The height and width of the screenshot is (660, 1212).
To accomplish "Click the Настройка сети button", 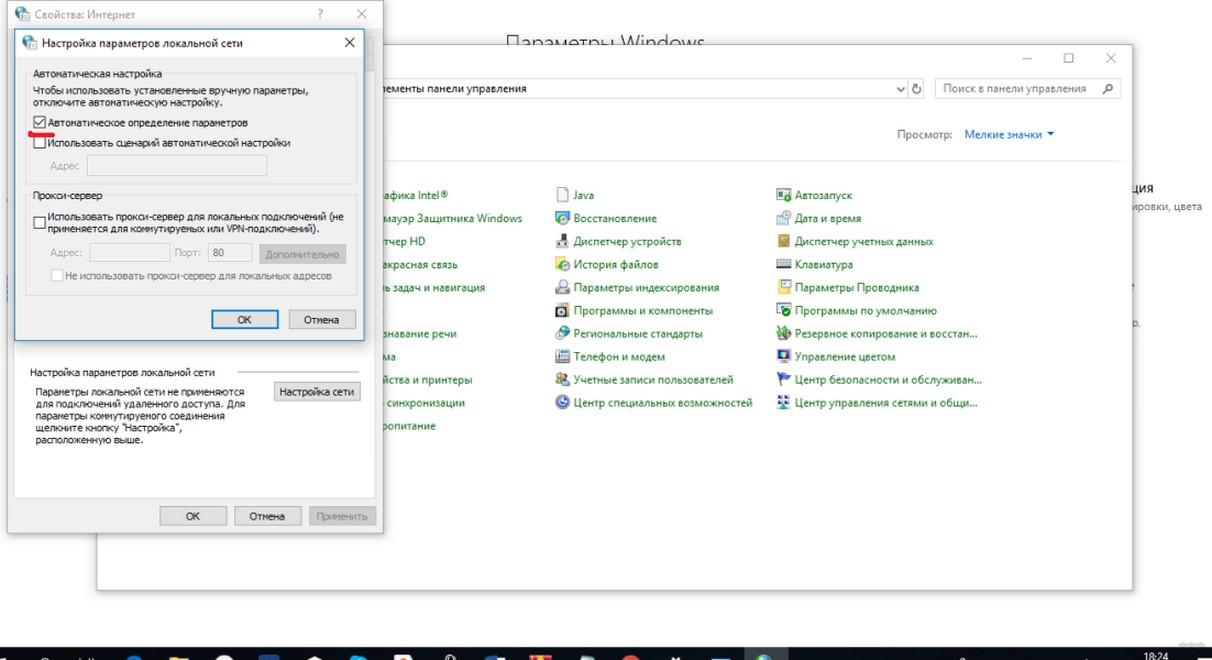I will (317, 392).
